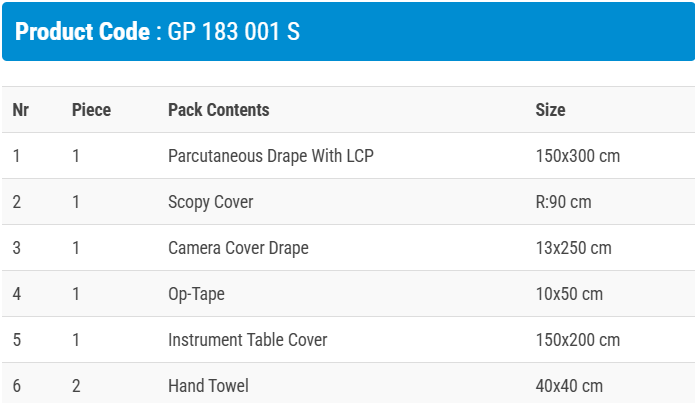
Task: Click the Parcutaneous Drape With LCP entry
Action: click(x=271, y=156)
